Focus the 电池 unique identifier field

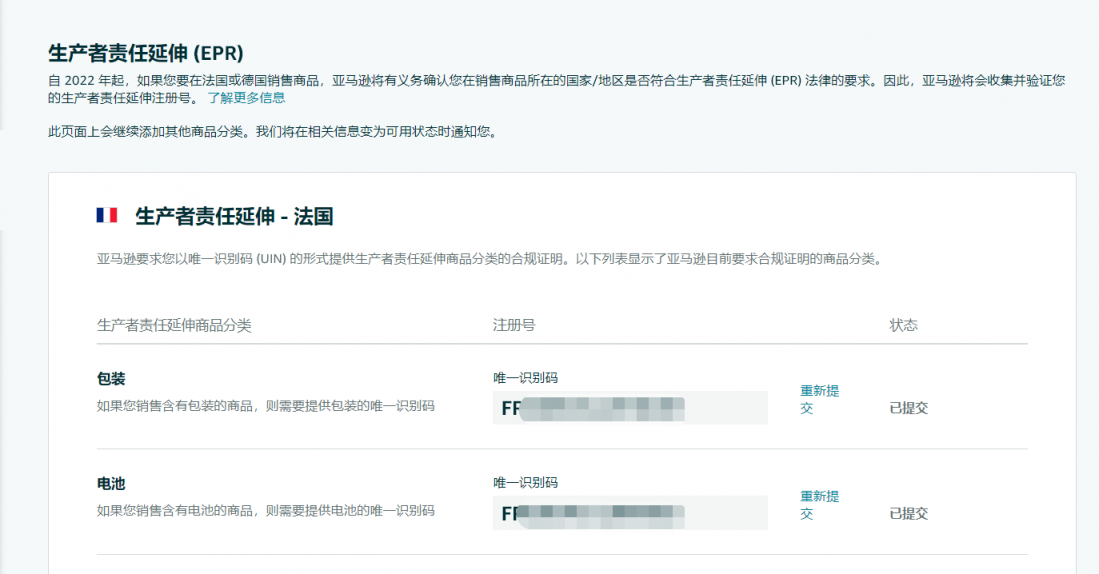pyautogui.click(x=630, y=514)
